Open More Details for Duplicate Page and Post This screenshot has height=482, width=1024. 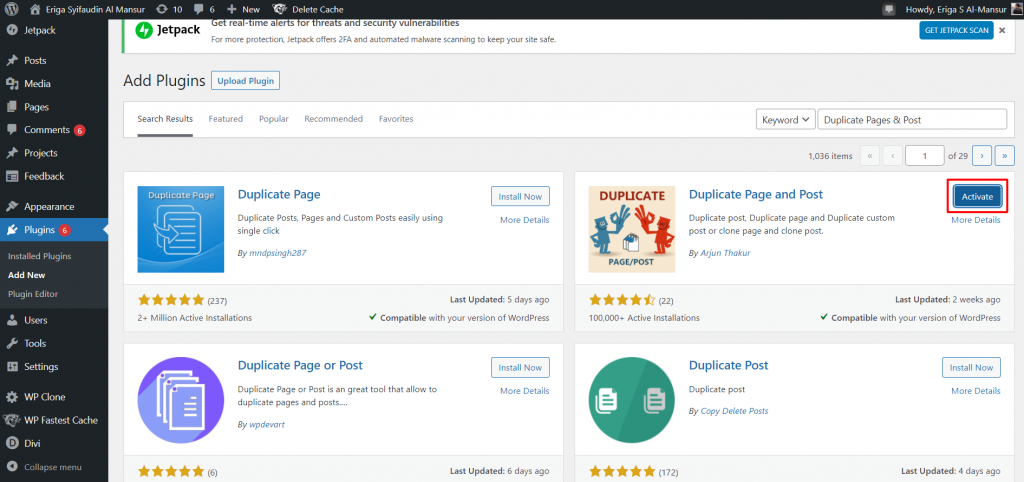(x=976, y=220)
